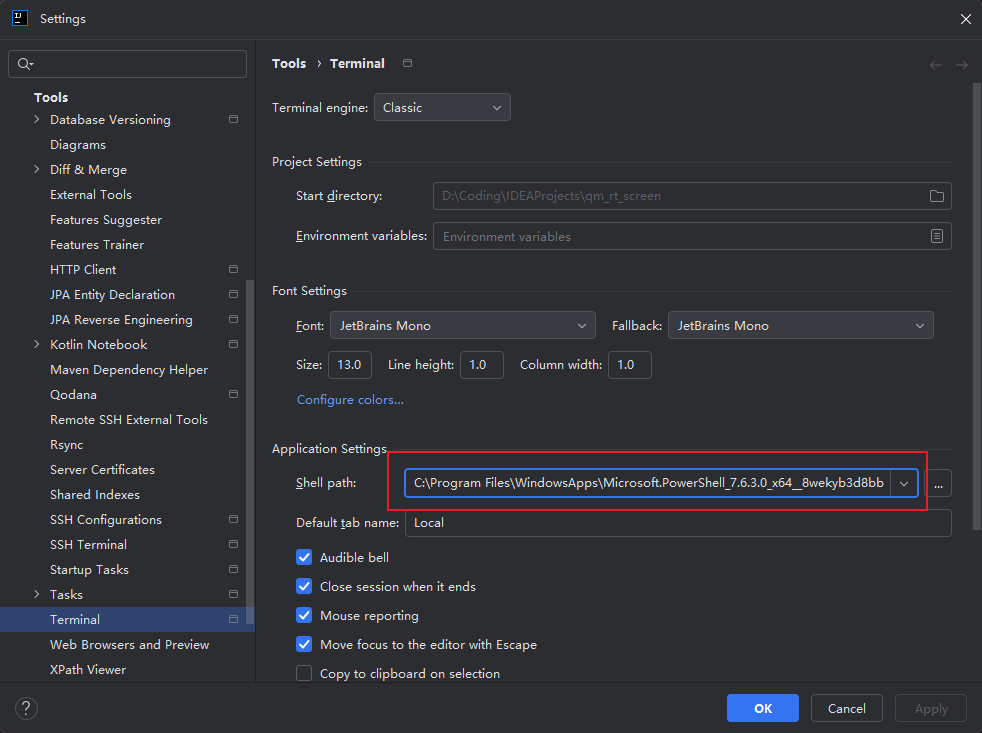This screenshot has height=733, width=982.
Task: Click the project-level icon beside JPA Reverse Engineering
Action: click(234, 320)
